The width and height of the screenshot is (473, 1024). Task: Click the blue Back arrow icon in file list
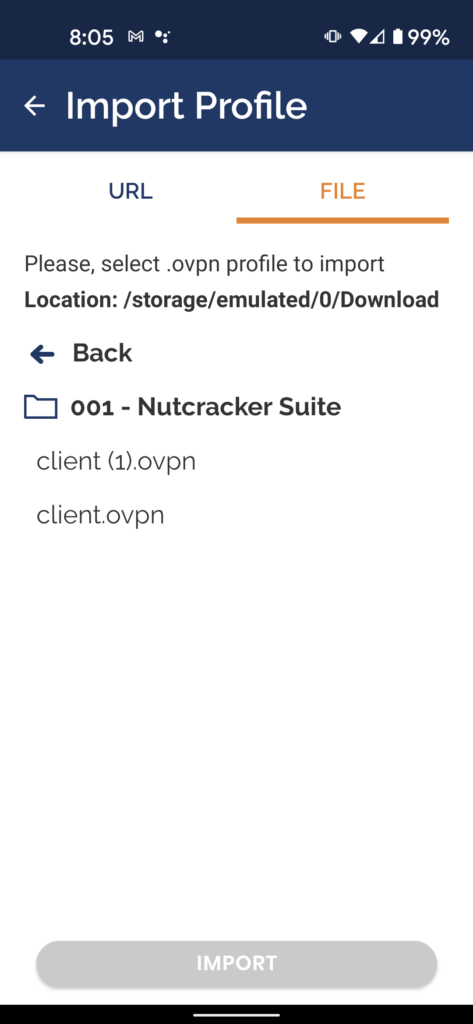pyautogui.click(x=42, y=354)
